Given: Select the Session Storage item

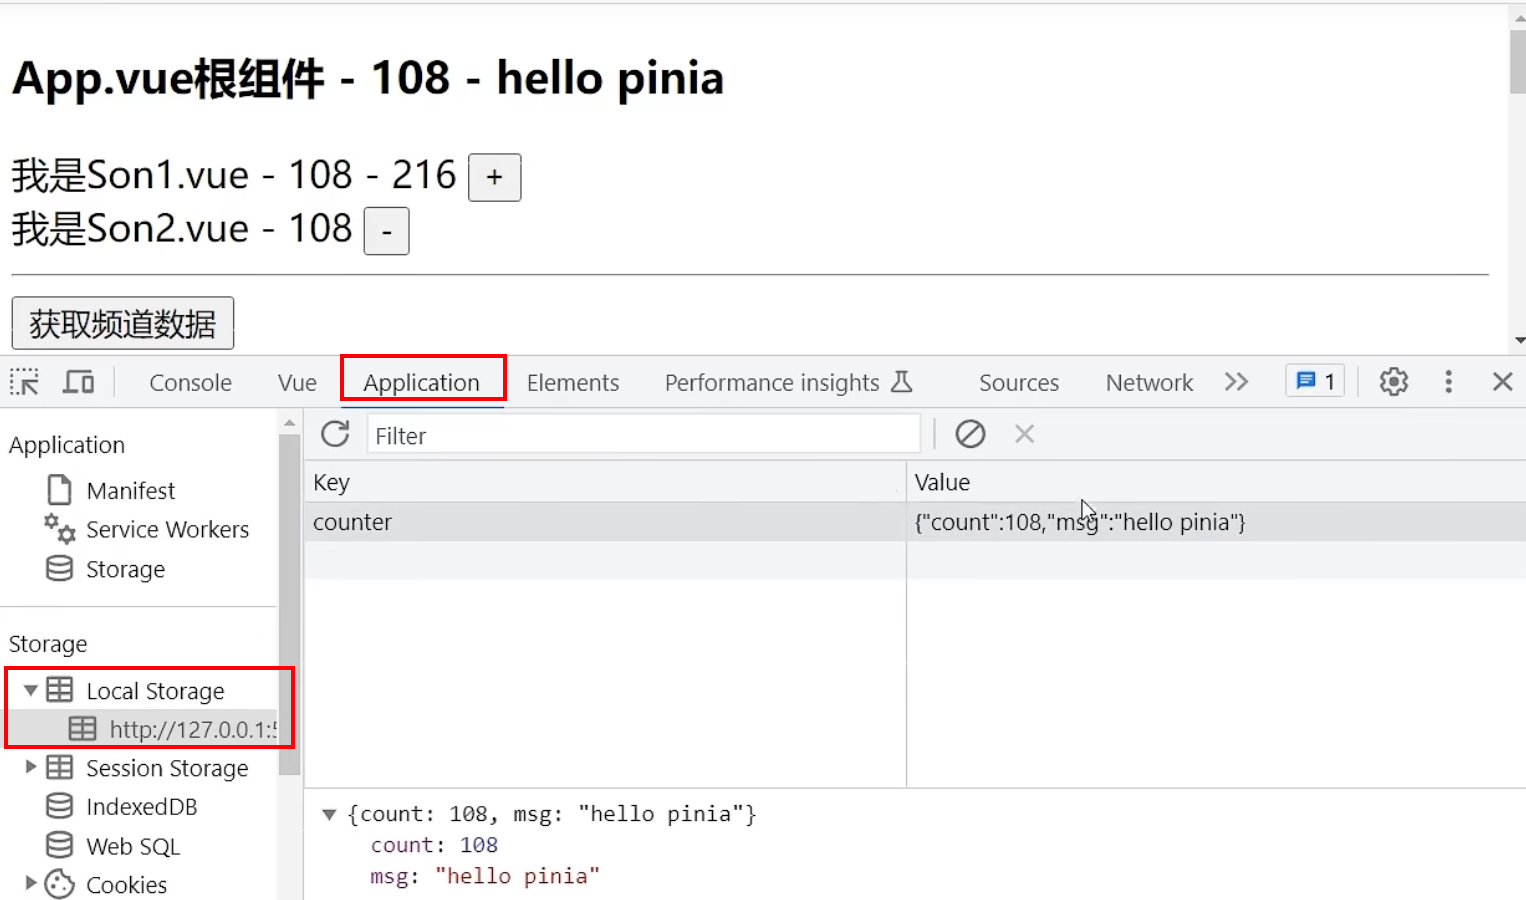Looking at the screenshot, I should pos(167,768).
